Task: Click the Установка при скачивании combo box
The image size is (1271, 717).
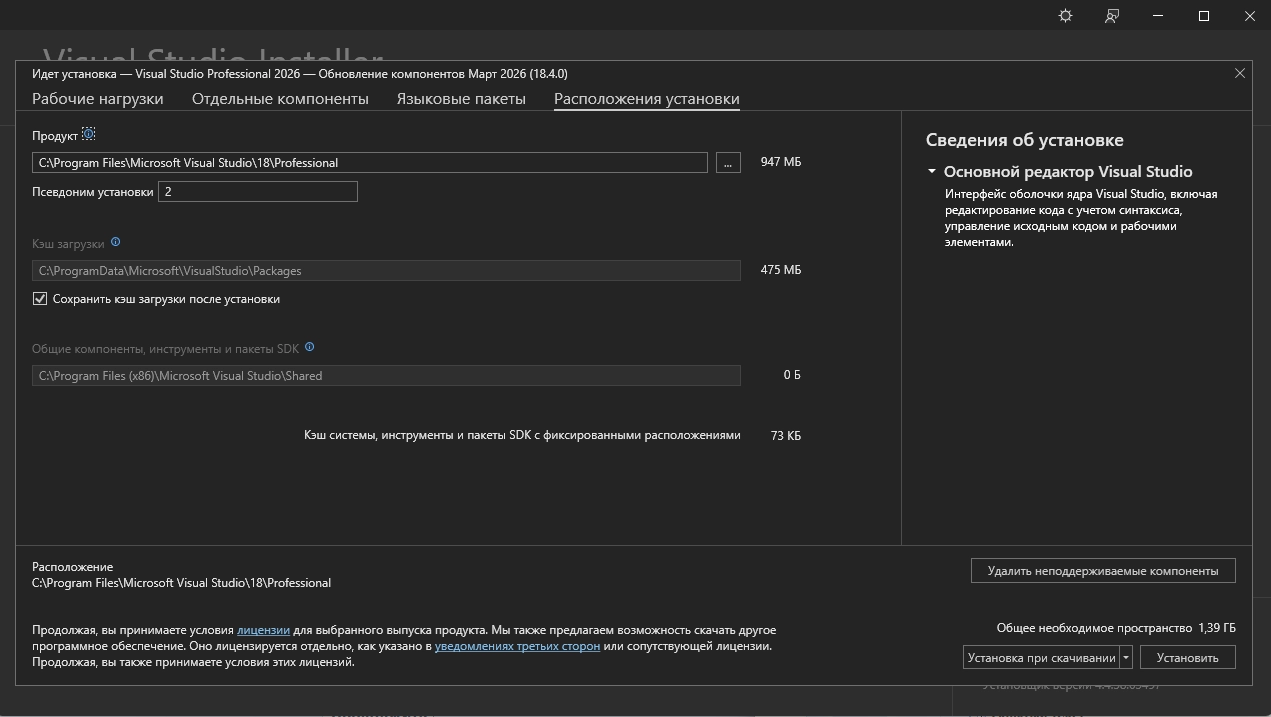Action: [1041, 657]
